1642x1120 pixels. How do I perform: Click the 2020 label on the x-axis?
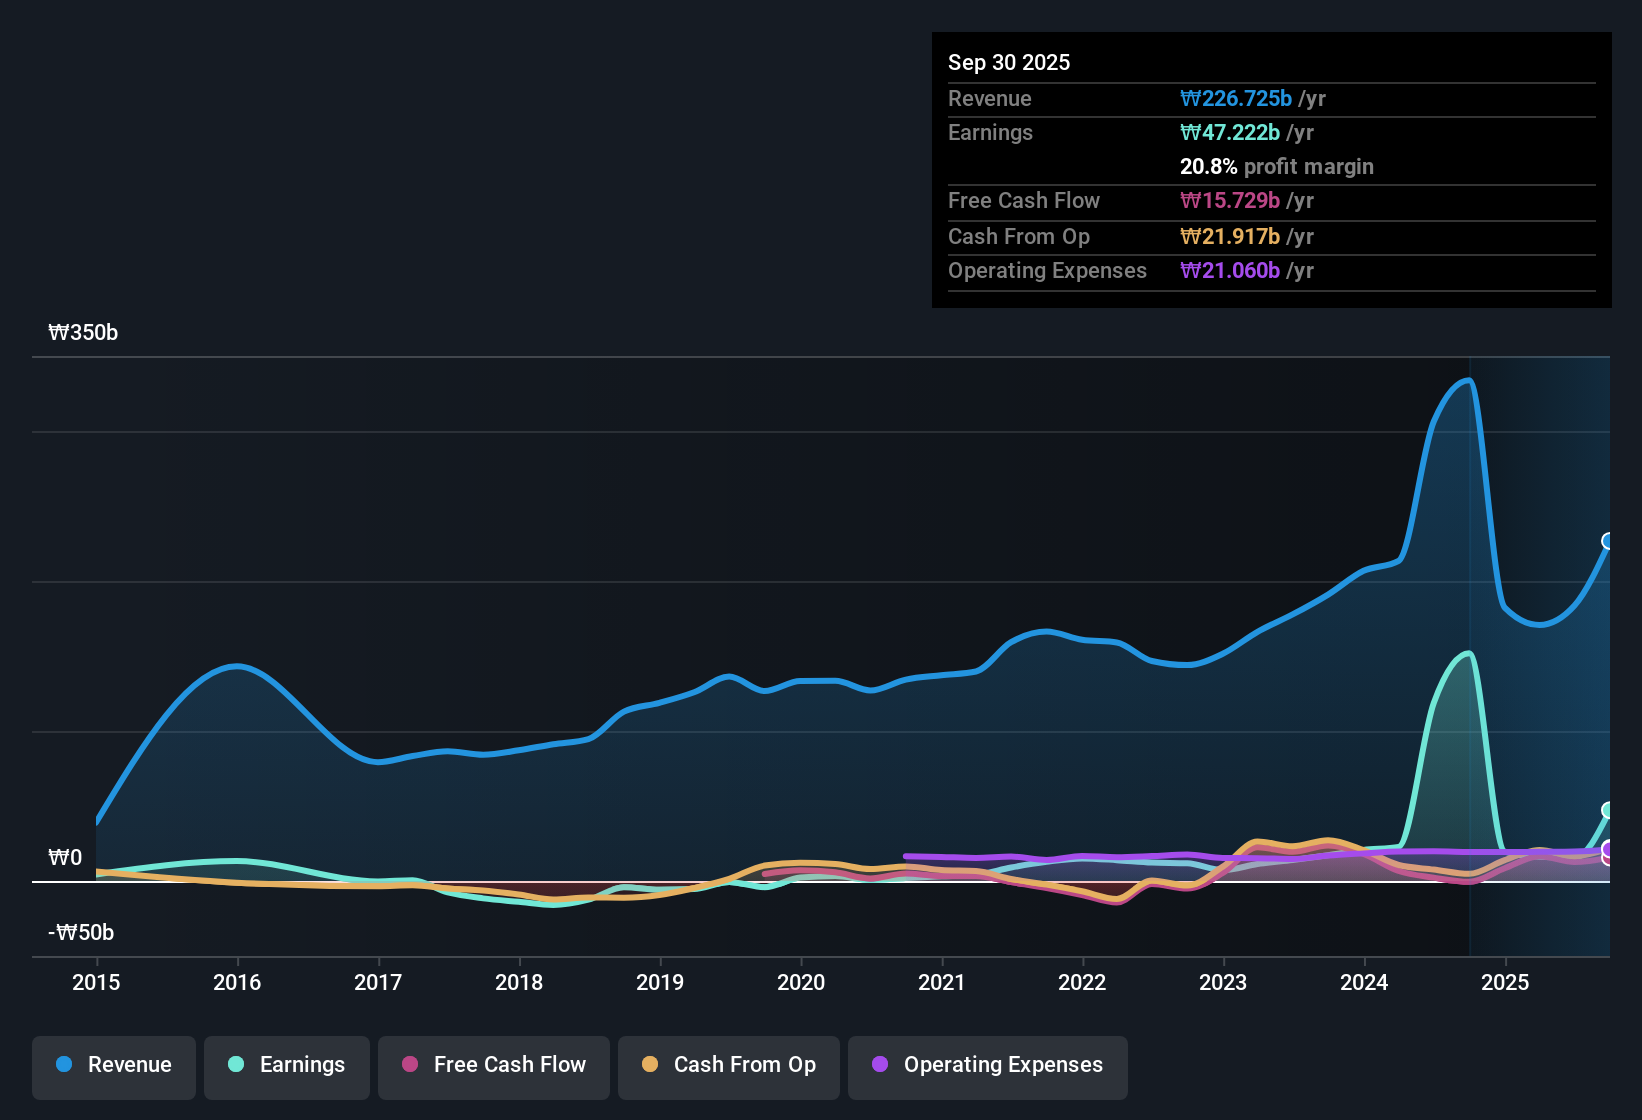[x=800, y=983]
